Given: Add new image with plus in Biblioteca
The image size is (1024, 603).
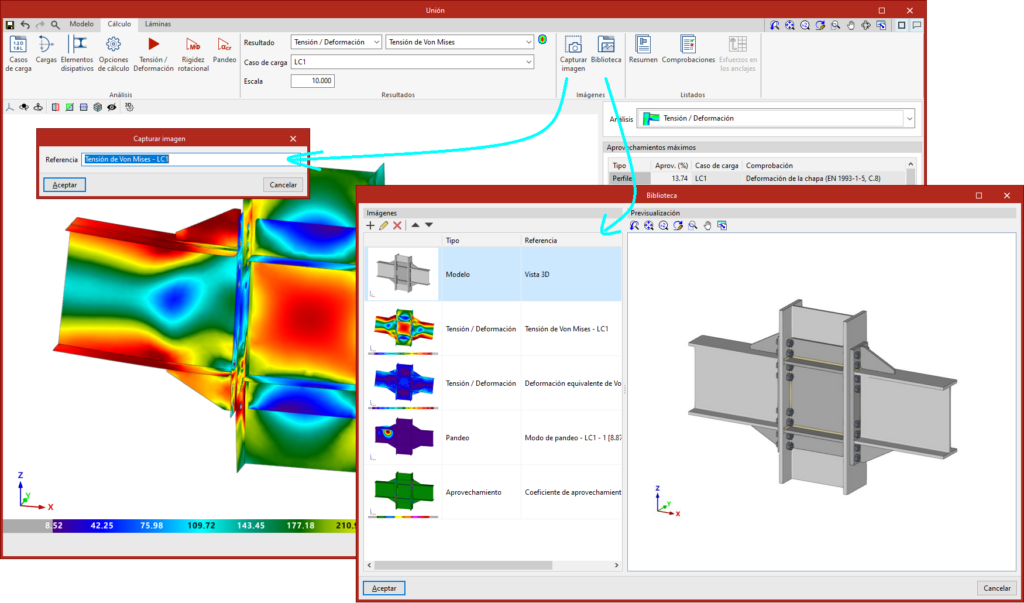Looking at the screenshot, I should point(370,225).
